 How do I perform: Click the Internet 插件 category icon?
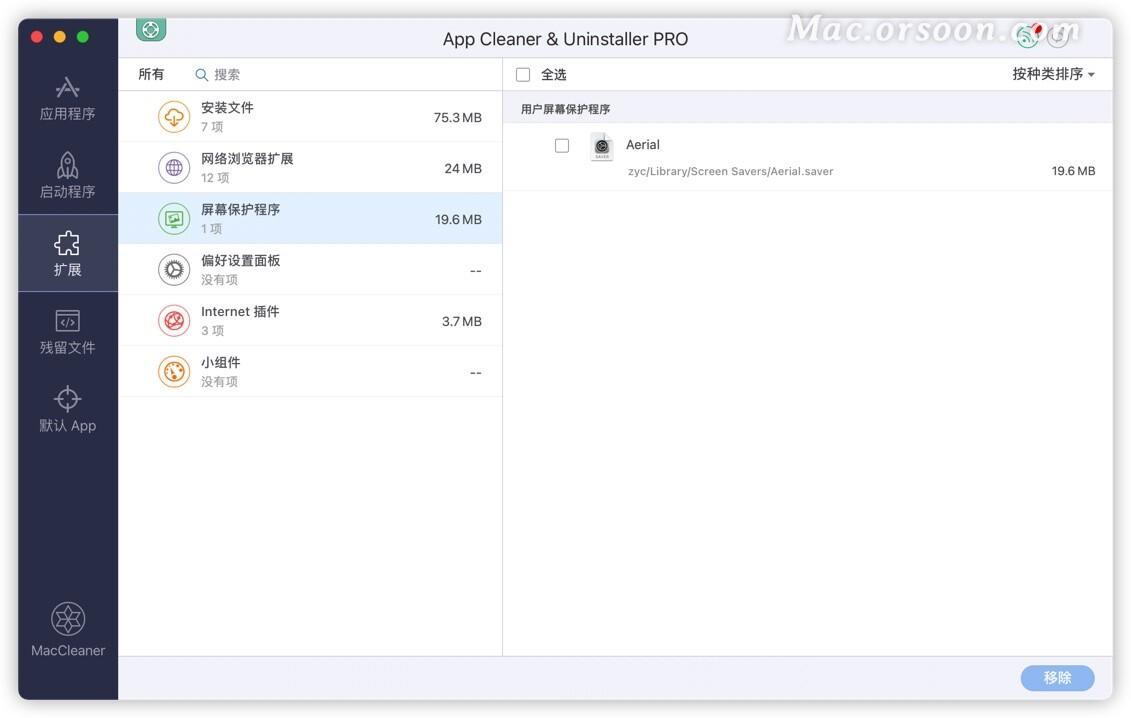coord(174,320)
